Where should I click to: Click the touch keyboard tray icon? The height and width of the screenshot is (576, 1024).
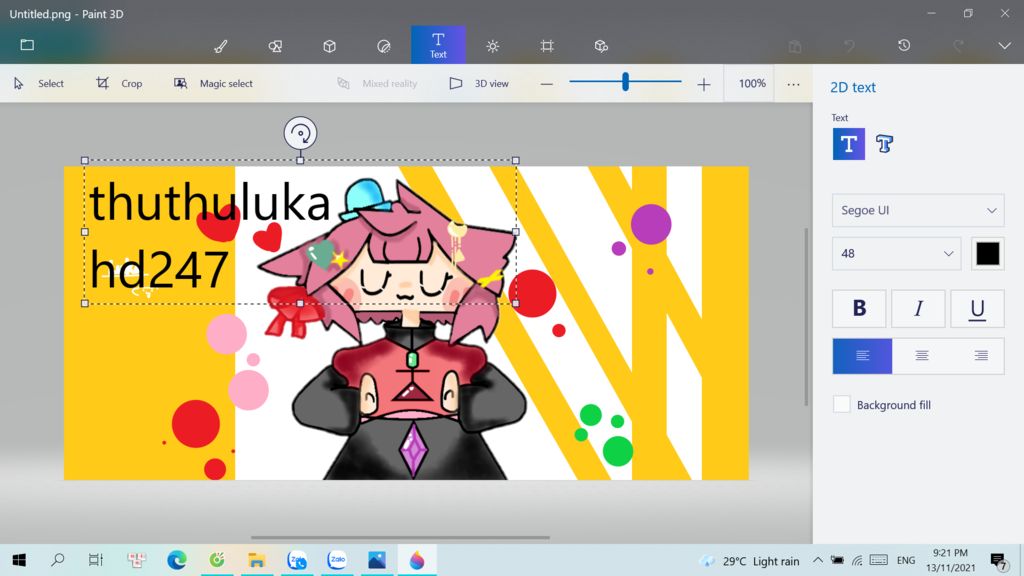tap(879, 560)
